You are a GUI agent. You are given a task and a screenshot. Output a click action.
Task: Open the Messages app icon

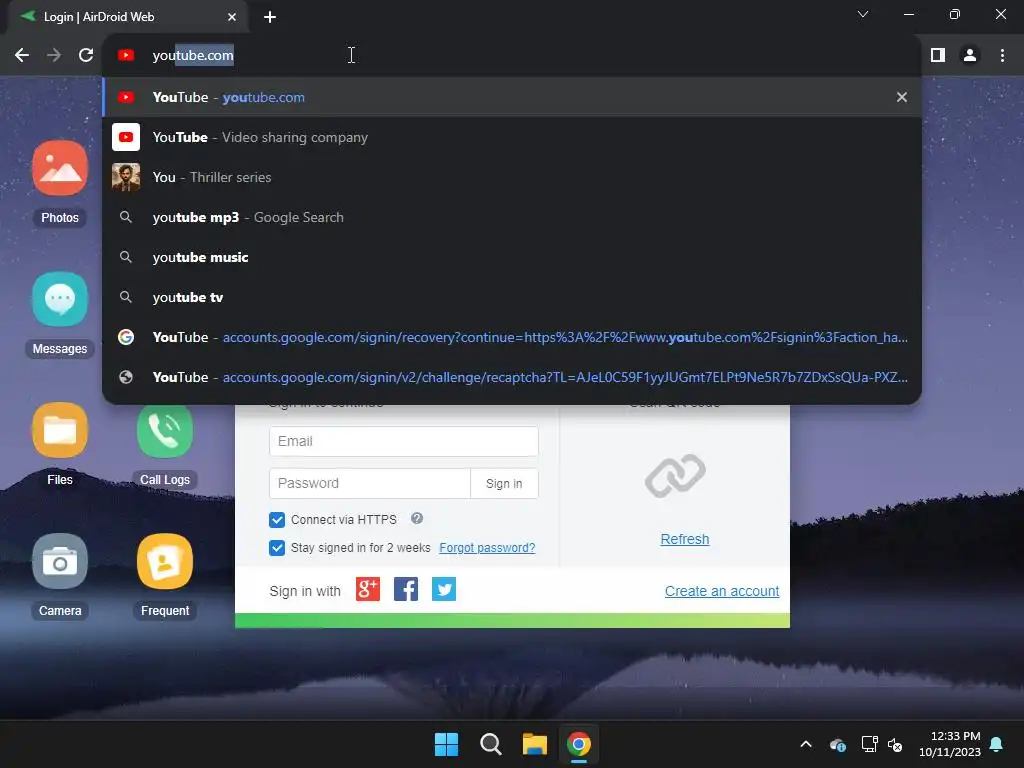59,299
